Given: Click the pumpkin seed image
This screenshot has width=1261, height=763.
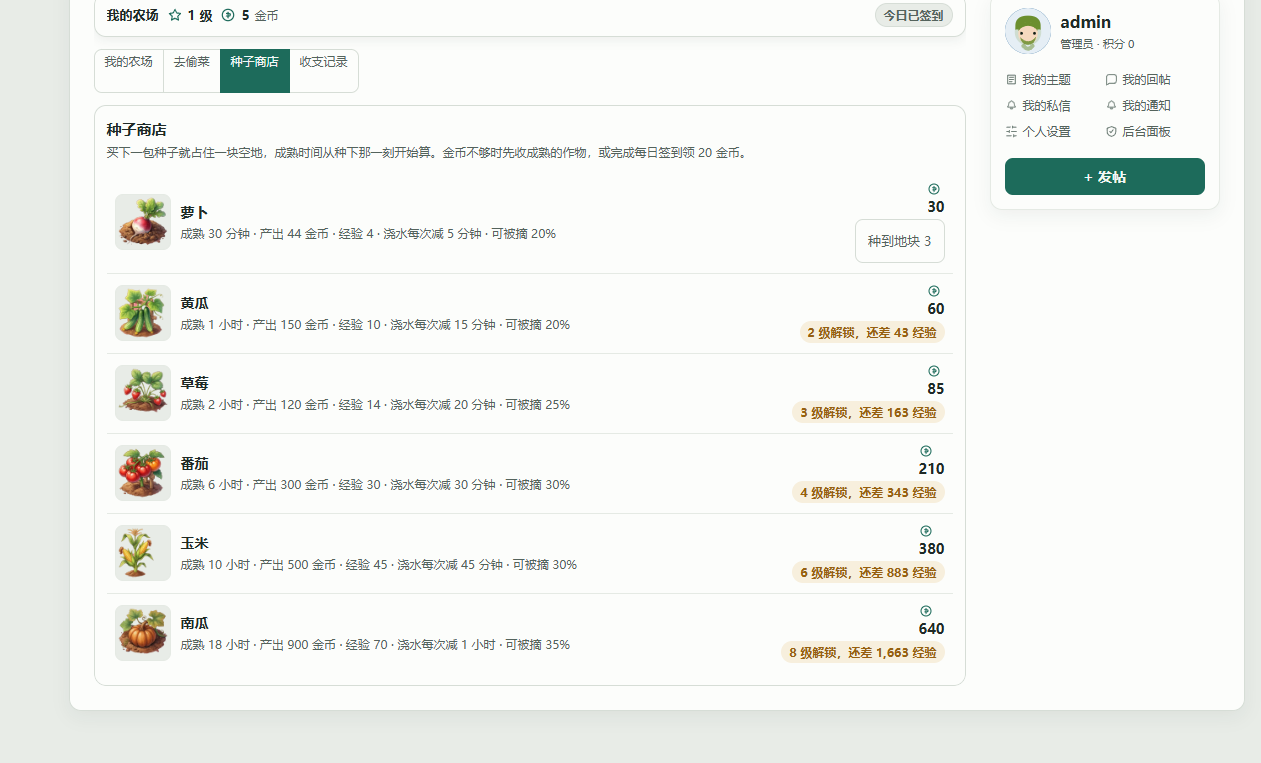Looking at the screenshot, I should [143, 633].
